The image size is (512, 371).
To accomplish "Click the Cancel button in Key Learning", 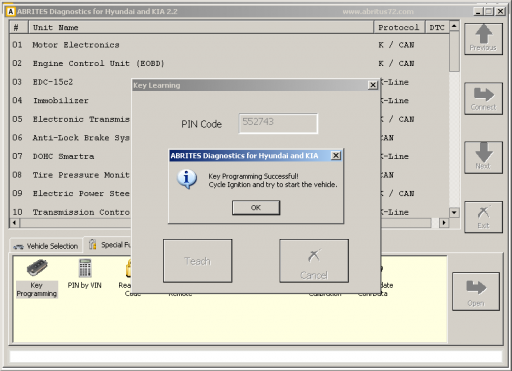I will pyautogui.click(x=314, y=261).
